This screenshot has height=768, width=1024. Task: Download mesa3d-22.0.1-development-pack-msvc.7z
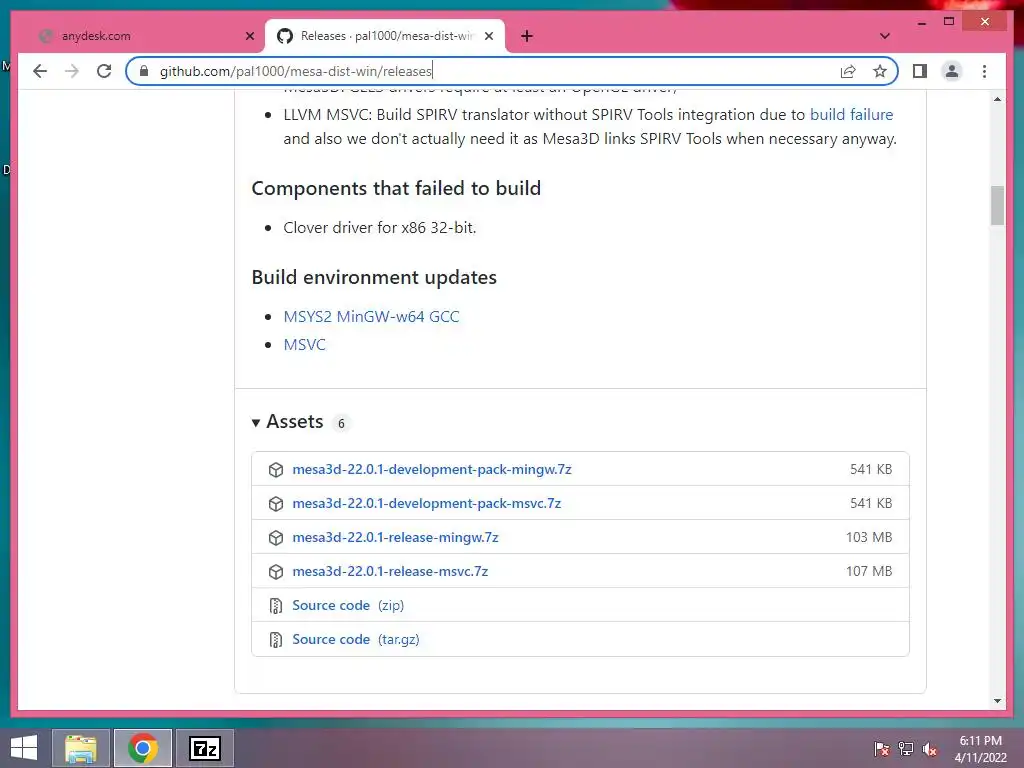tap(426, 504)
